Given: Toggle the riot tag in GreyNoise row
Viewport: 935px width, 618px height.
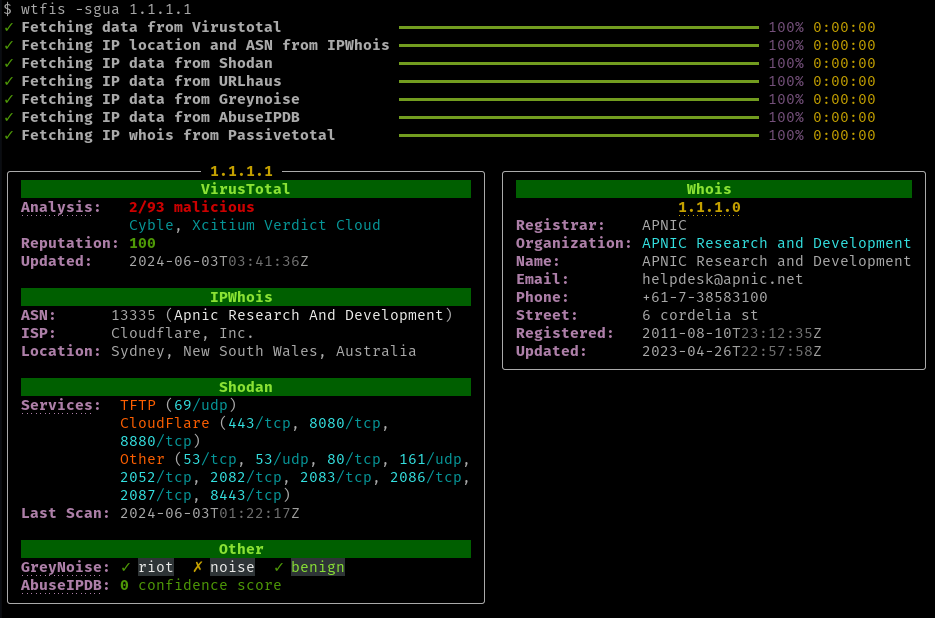Looking at the screenshot, I should [x=155, y=567].
